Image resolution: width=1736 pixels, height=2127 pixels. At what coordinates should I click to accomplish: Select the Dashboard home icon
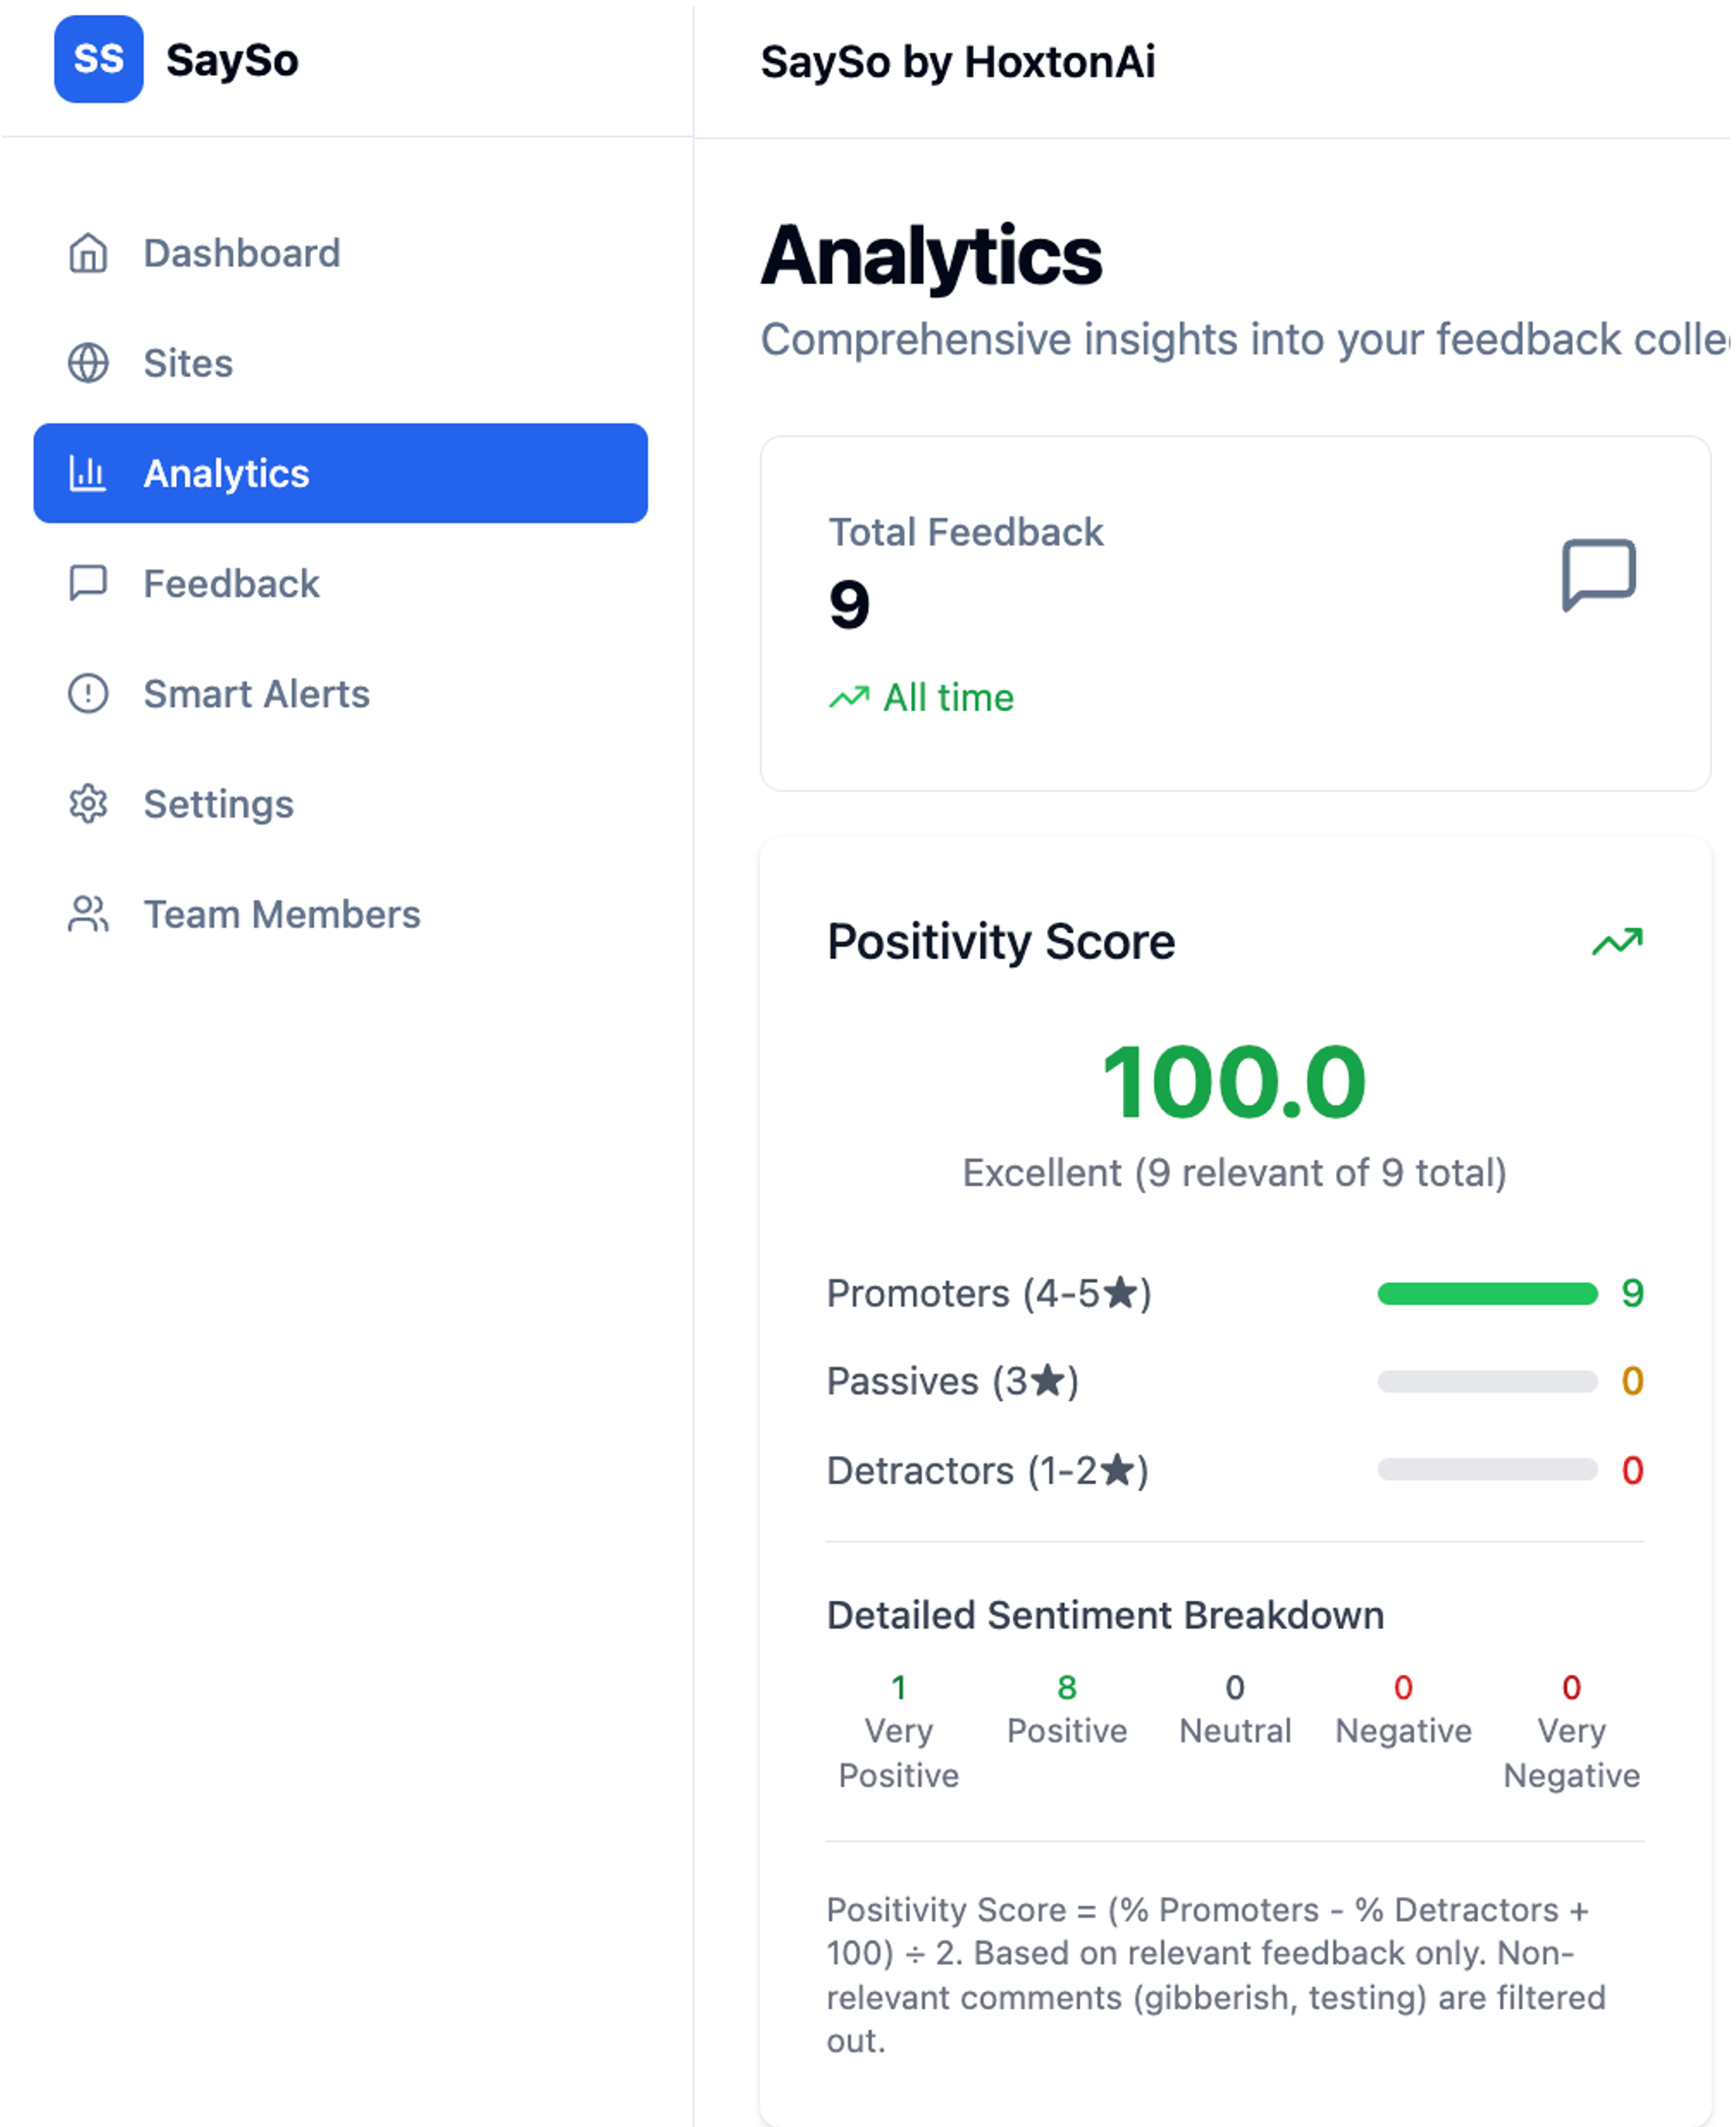click(88, 254)
